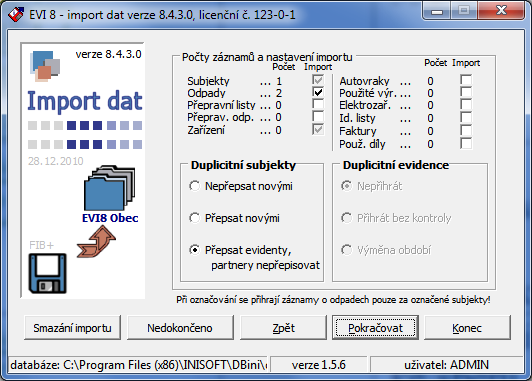Click the orange curved arrow icon
This screenshot has width=532, height=381.
(96, 242)
